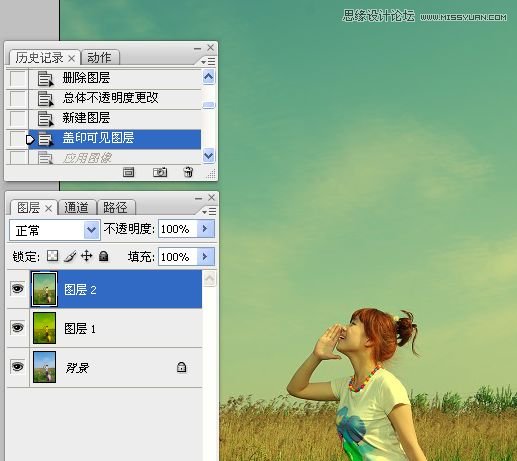Hide 图层 1 using its eye icon
This screenshot has height=461, width=517.
pos(18,328)
